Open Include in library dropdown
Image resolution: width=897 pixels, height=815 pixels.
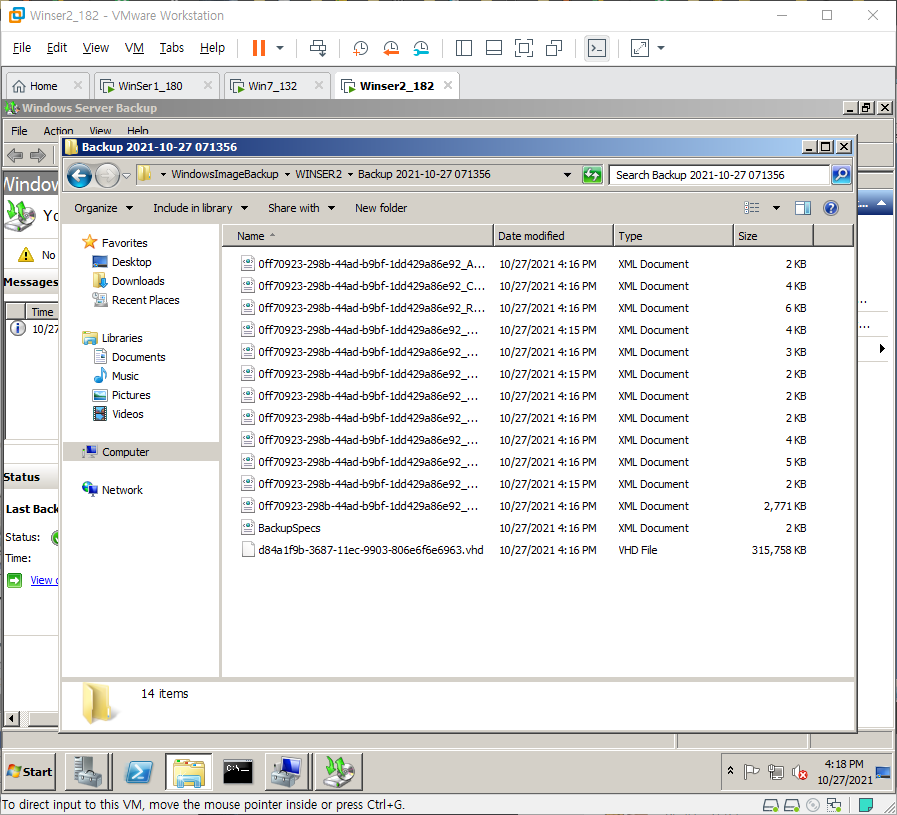[x=200, y=208]
